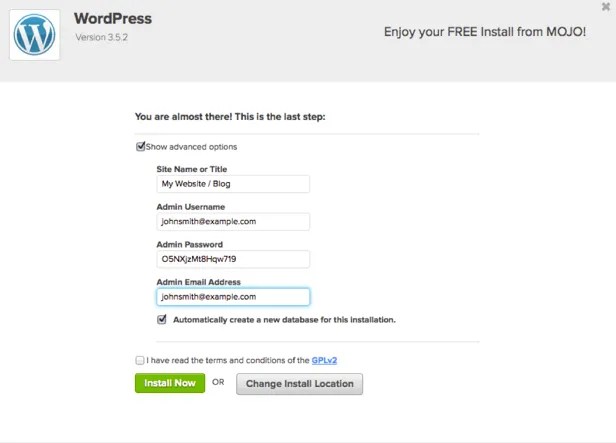Accept the terms and conditions checkbox
The width and height of the screenshot is (616, 443).
[139, 360]
